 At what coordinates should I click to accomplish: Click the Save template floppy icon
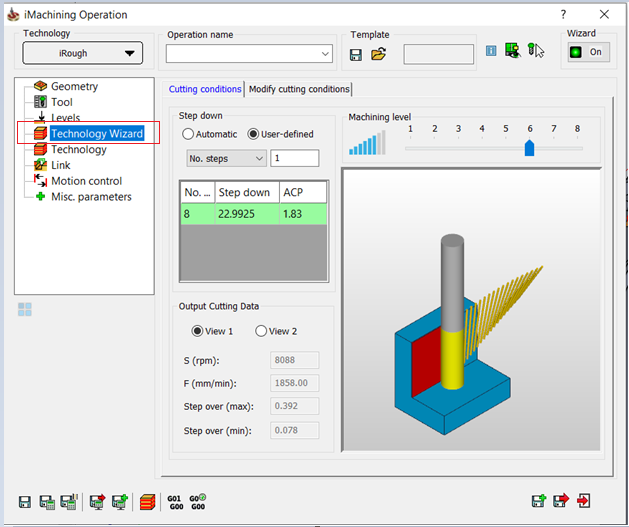[x=356, y=55]
